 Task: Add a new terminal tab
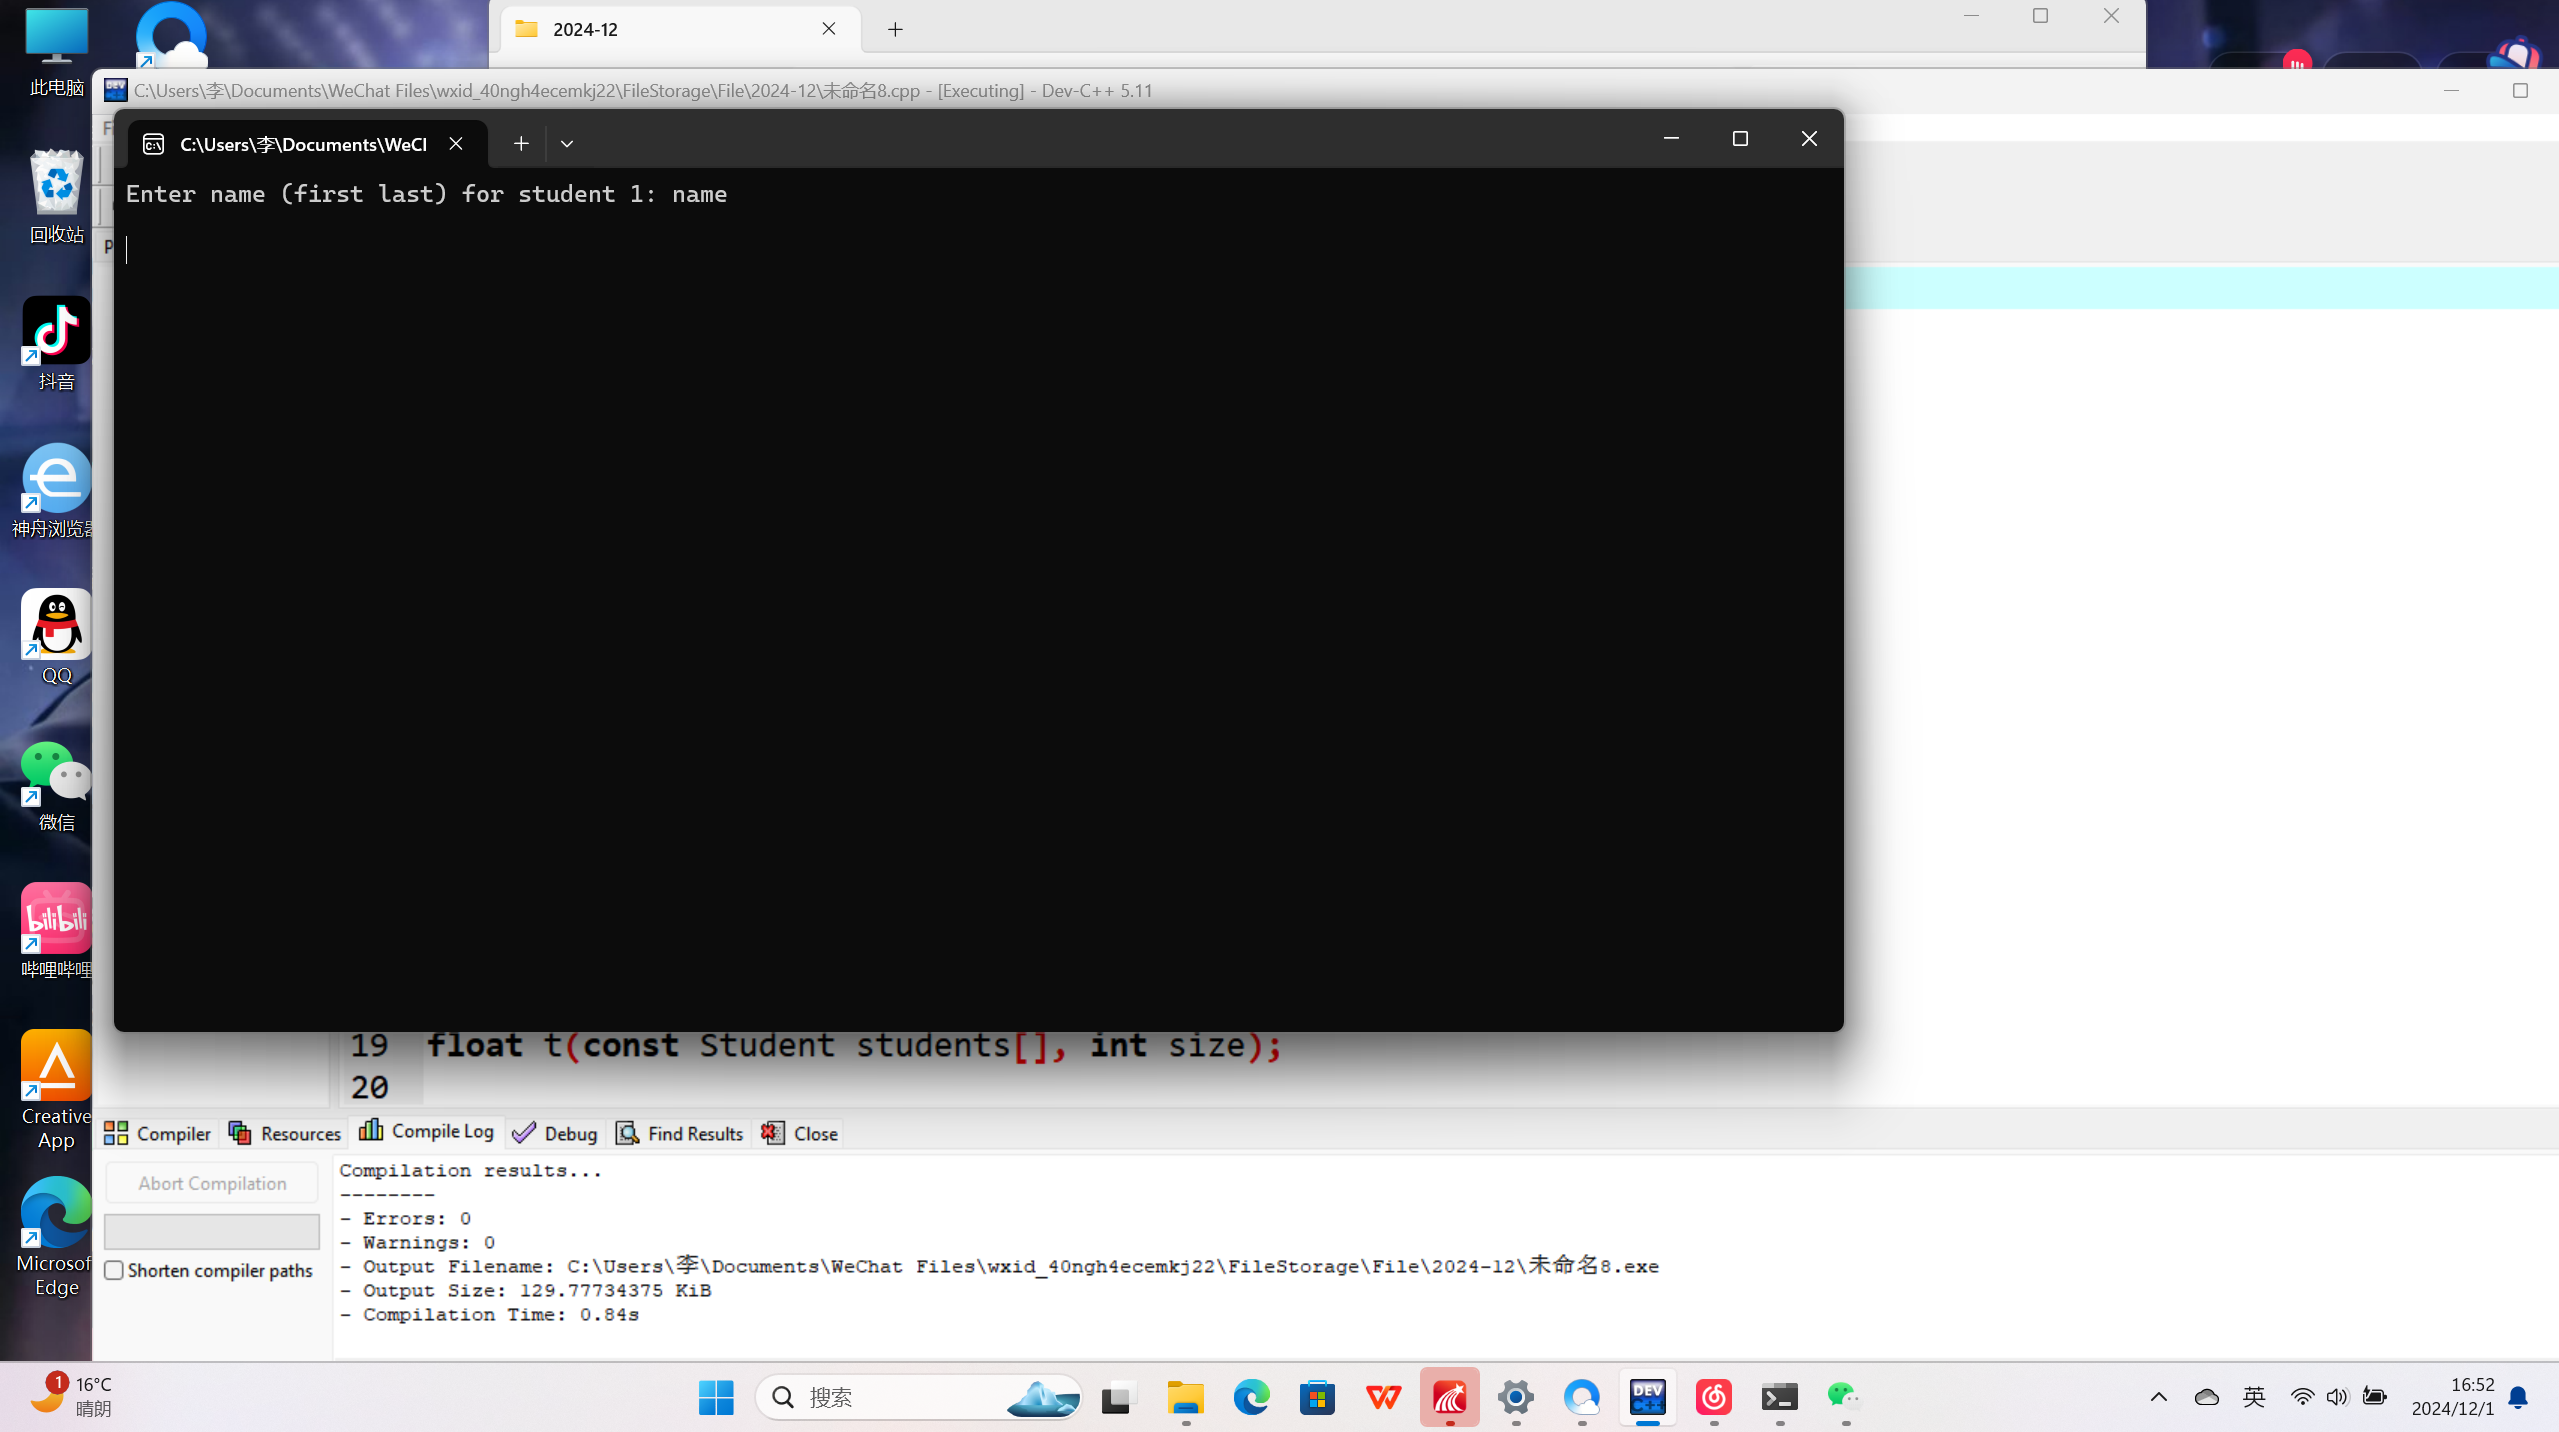[521, 144]
